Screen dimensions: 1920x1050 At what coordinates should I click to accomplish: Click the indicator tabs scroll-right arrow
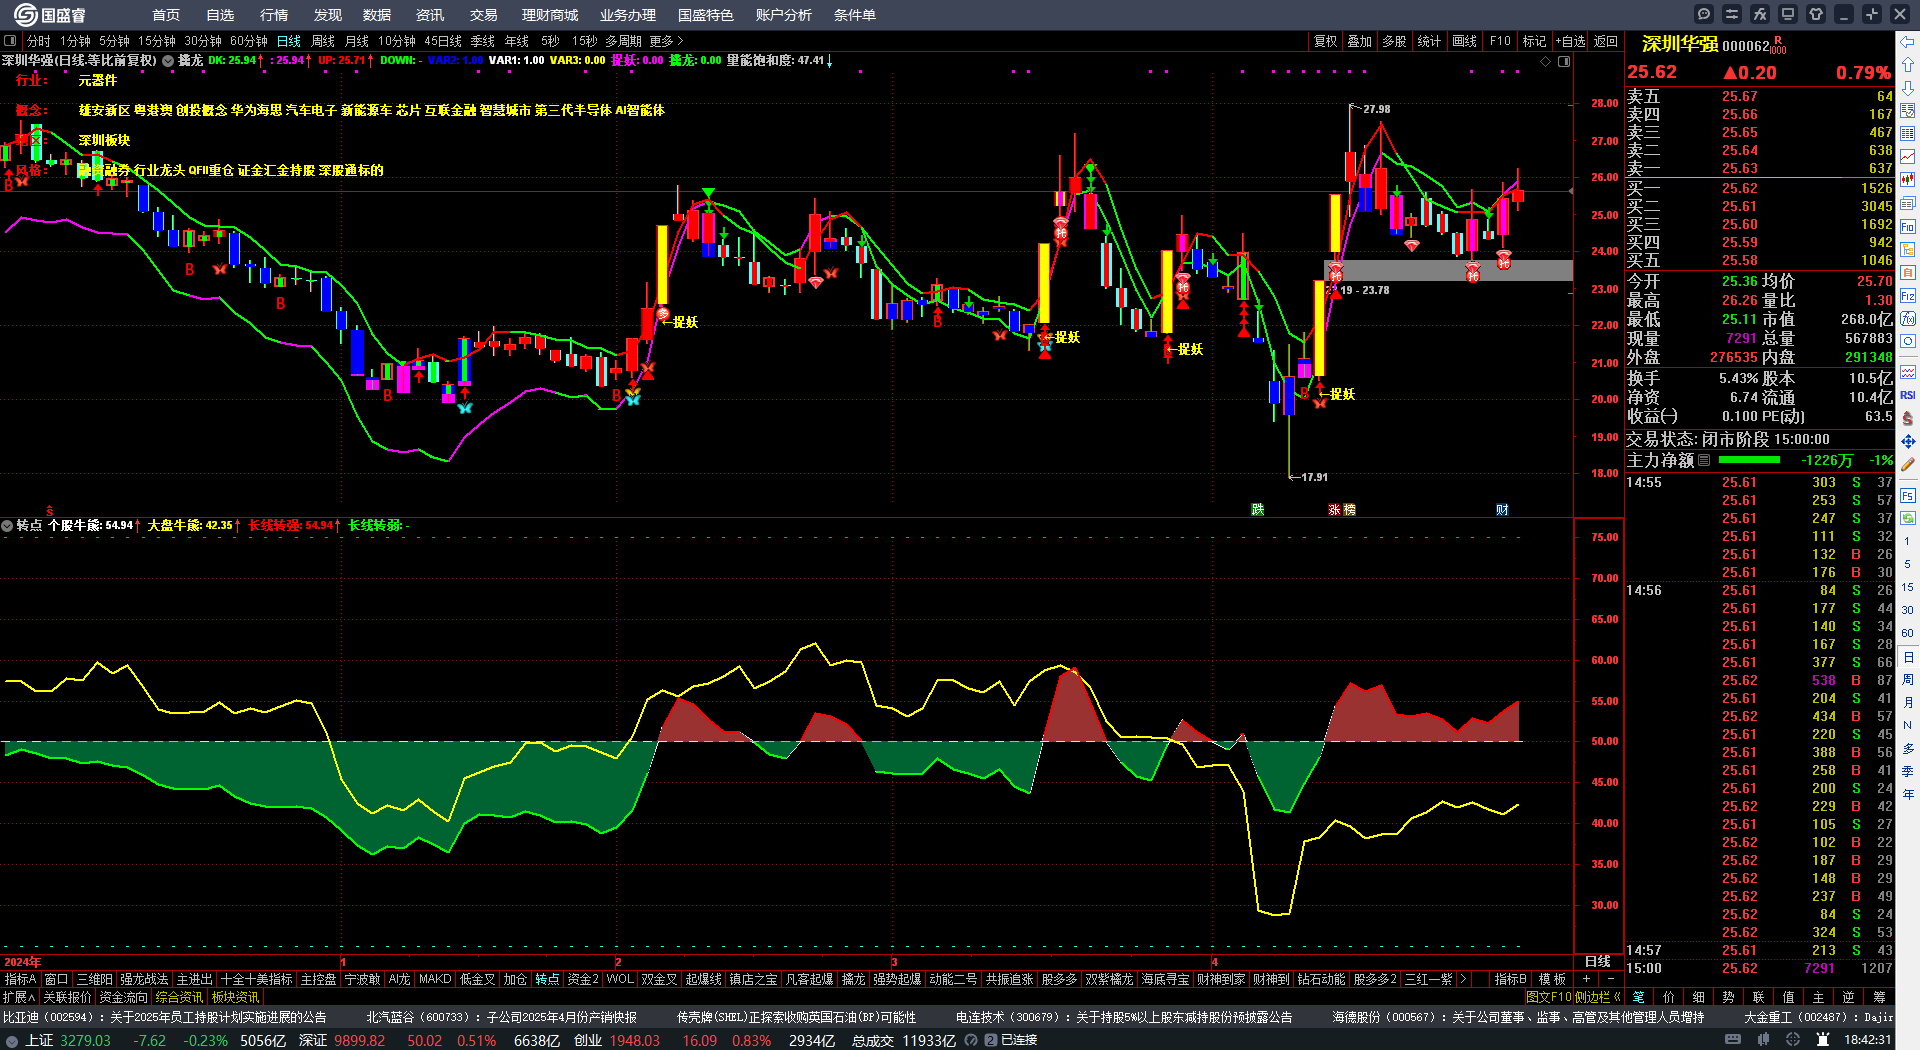1464,979
